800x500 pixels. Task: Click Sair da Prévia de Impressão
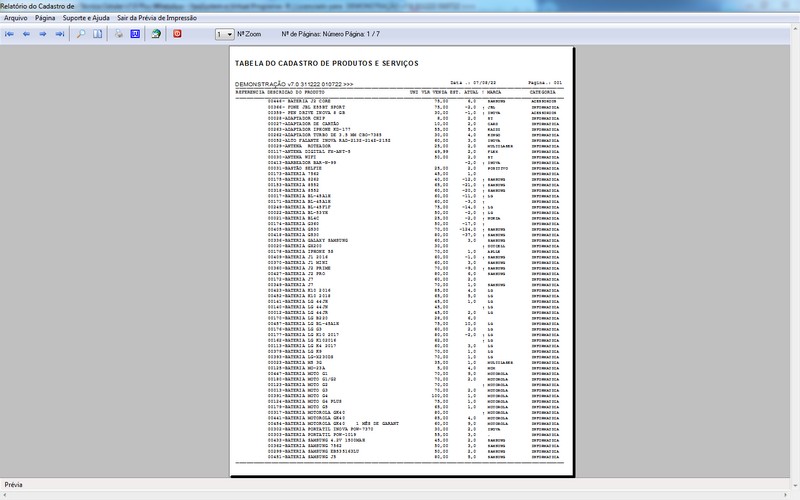[x=157, y=18]
